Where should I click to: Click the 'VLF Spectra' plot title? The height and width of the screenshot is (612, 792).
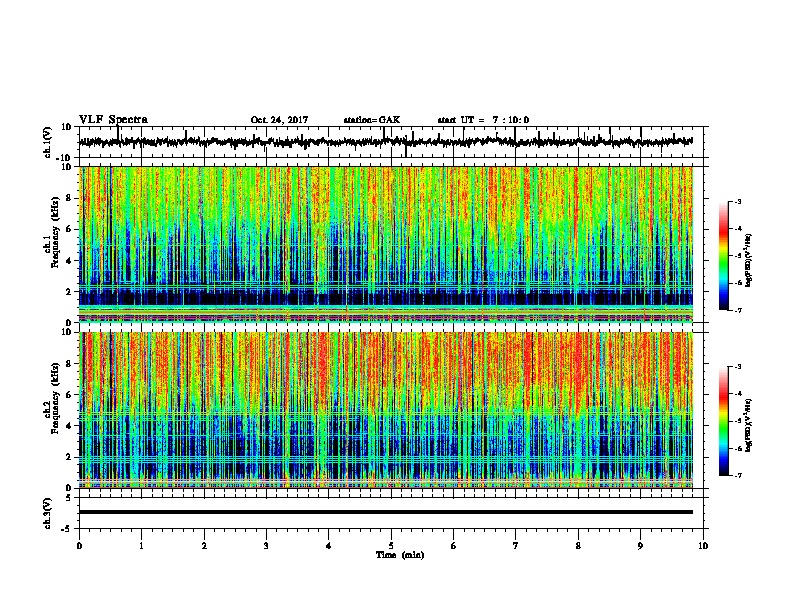click(x=113, y=120)
